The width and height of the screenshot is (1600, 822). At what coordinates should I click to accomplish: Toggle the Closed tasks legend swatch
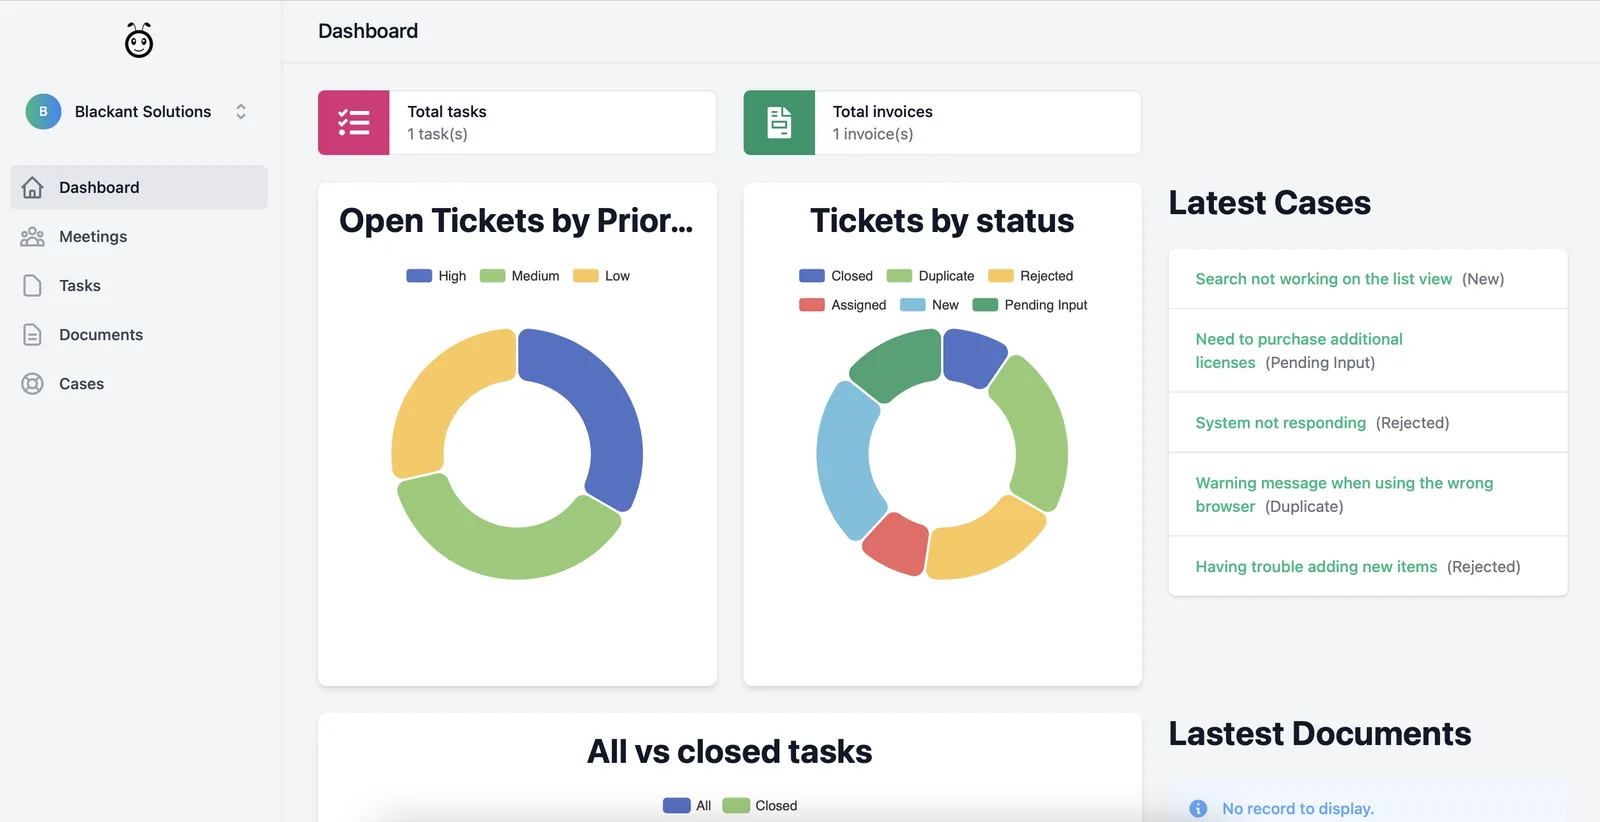click(736, 806)
